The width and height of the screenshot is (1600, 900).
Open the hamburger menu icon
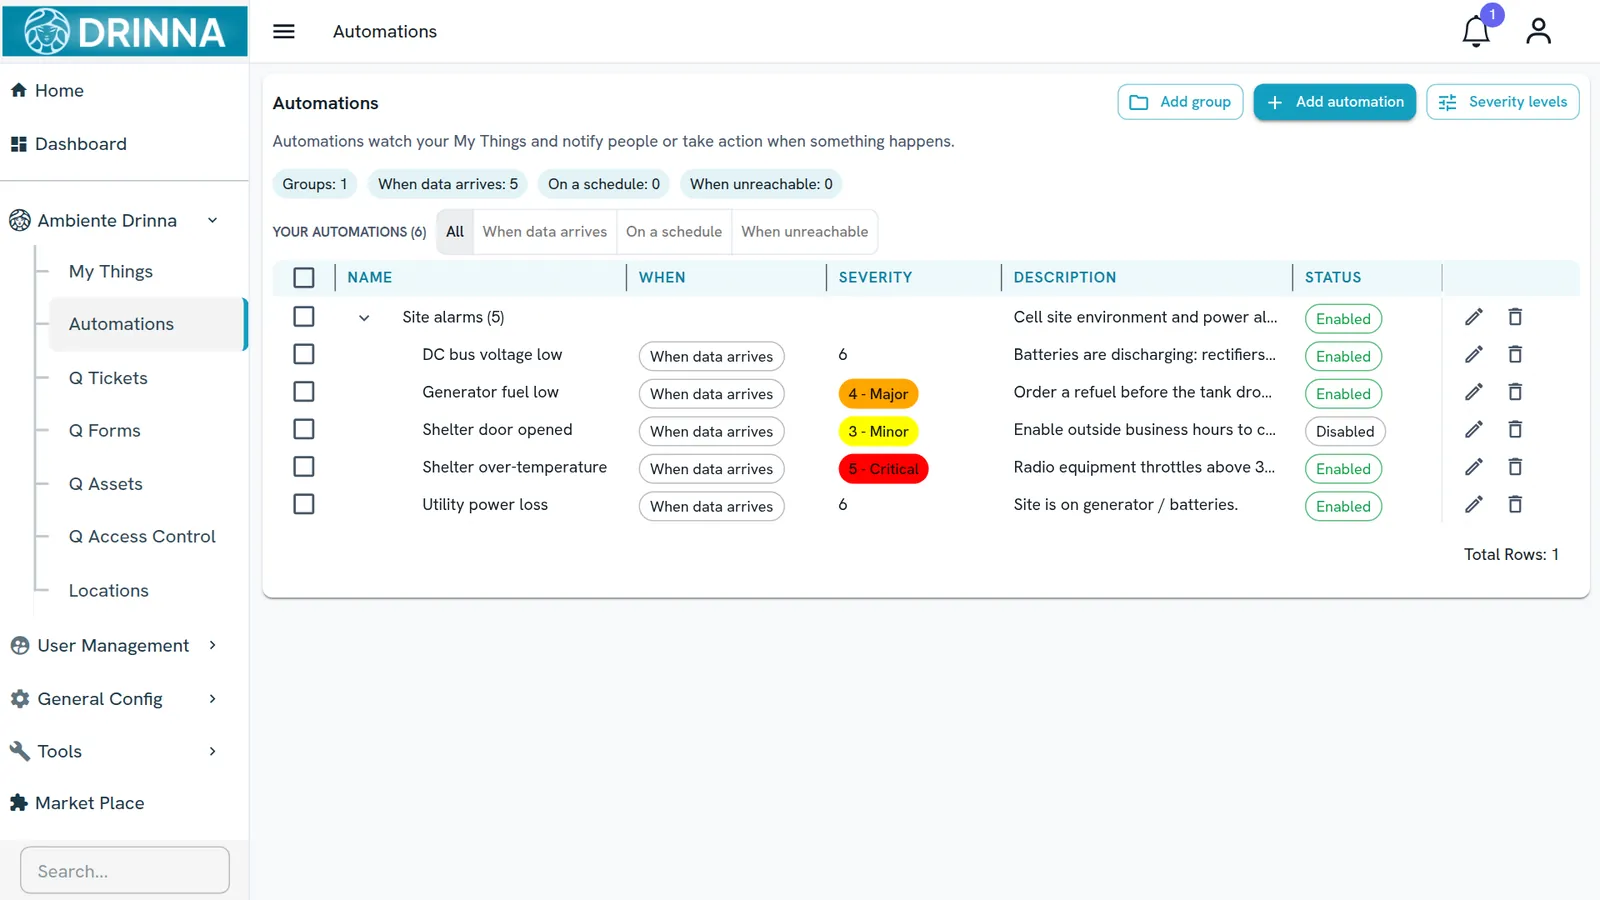[x=284, y=31]
